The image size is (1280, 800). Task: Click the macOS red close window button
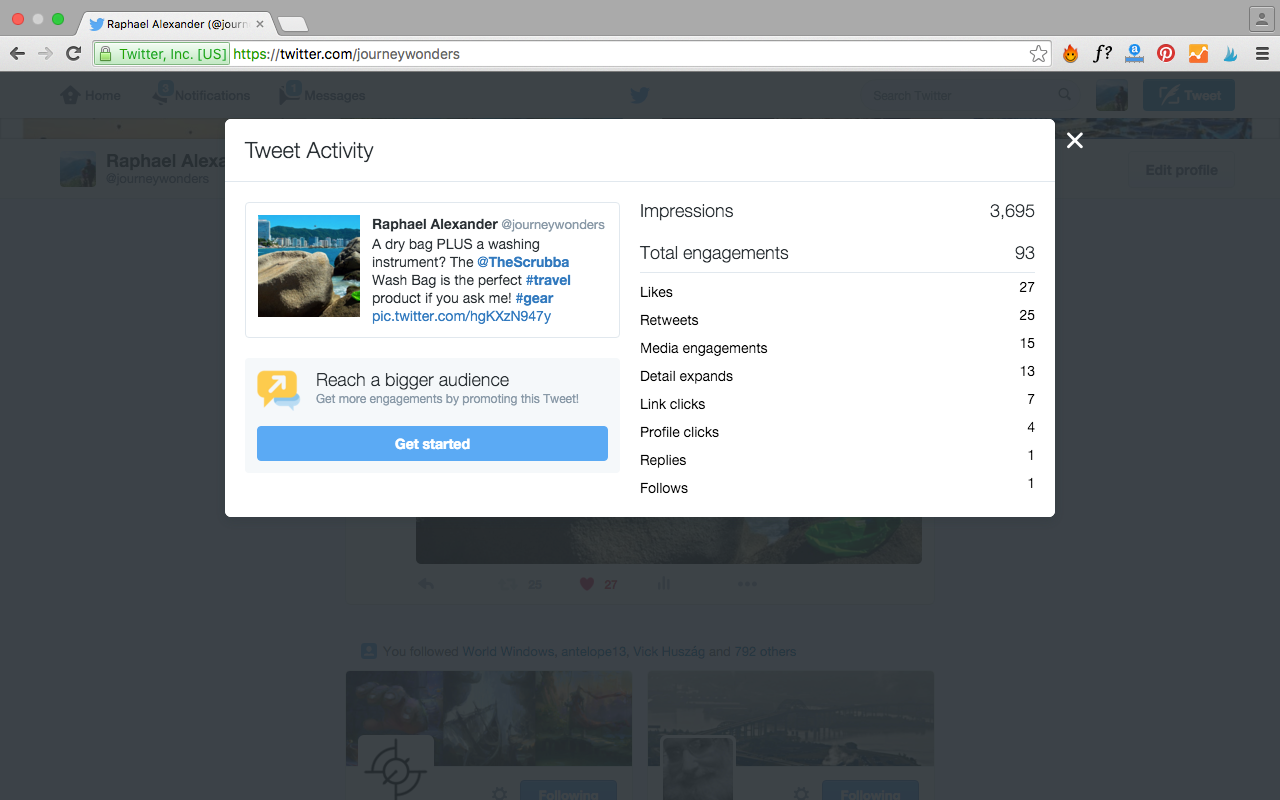pyautogui.click(x=18, y=19)
